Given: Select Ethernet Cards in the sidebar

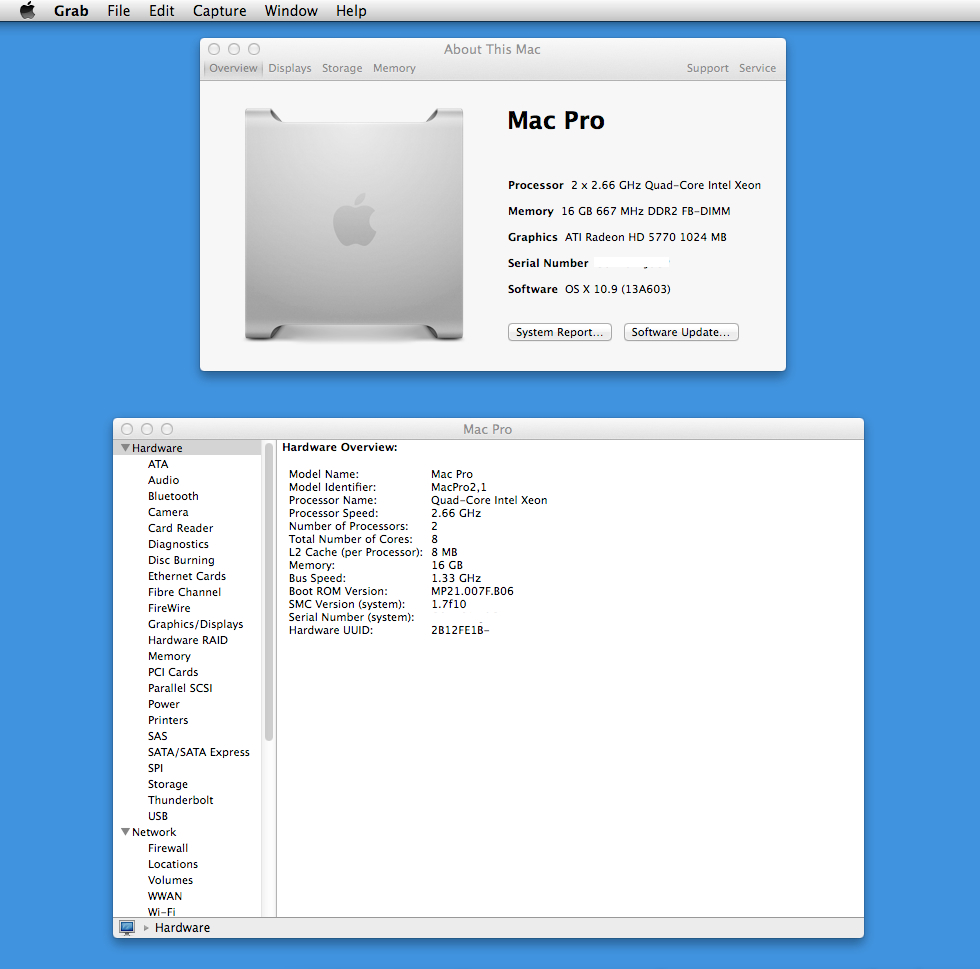Looking at the screenshot, I should point(187,576).
